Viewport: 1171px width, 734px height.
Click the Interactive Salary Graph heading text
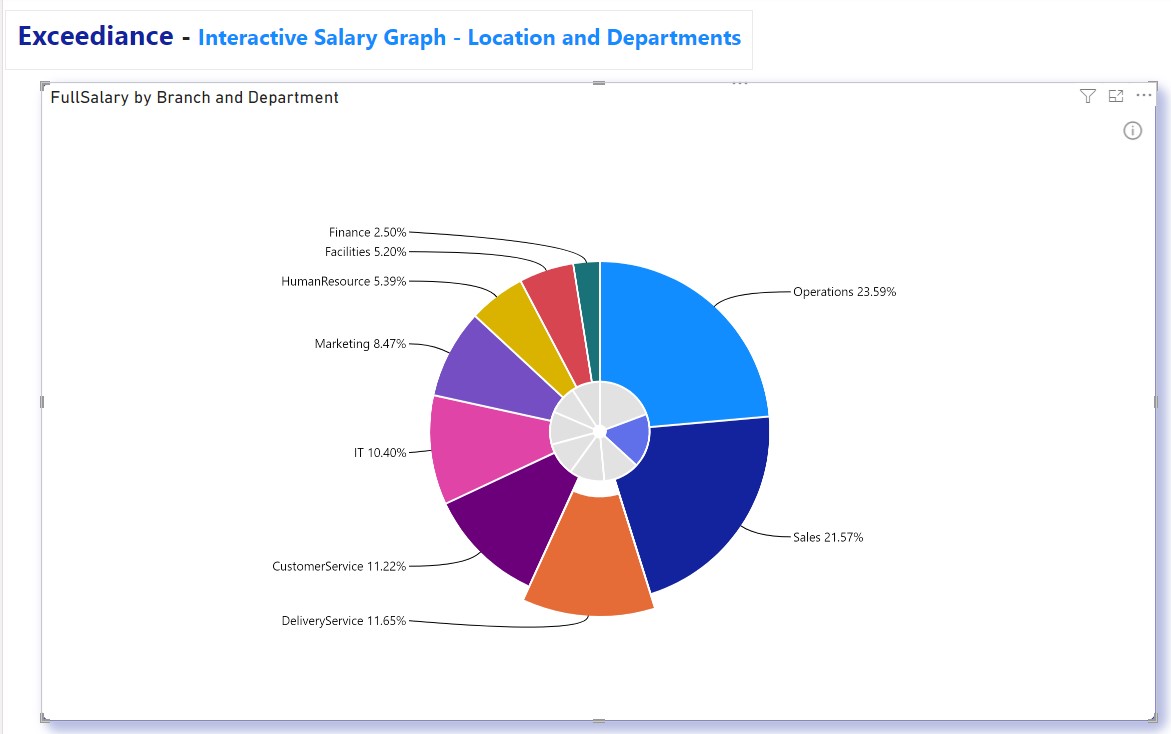[469, 37]
